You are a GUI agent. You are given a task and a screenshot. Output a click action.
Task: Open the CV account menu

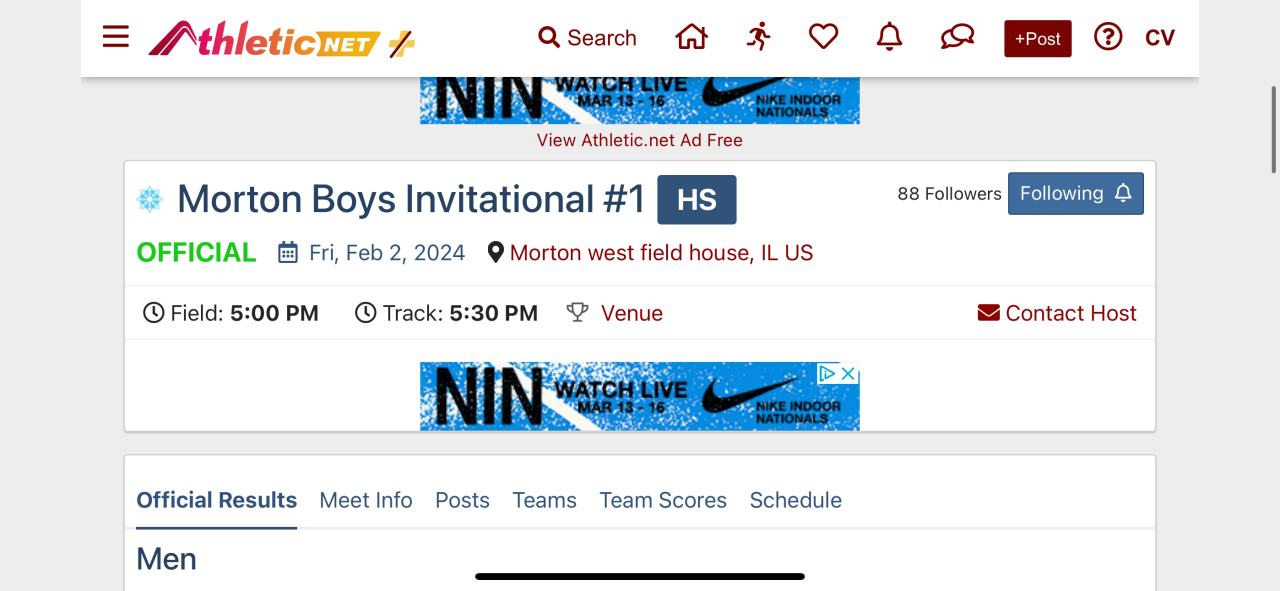tap(1160, 38)
